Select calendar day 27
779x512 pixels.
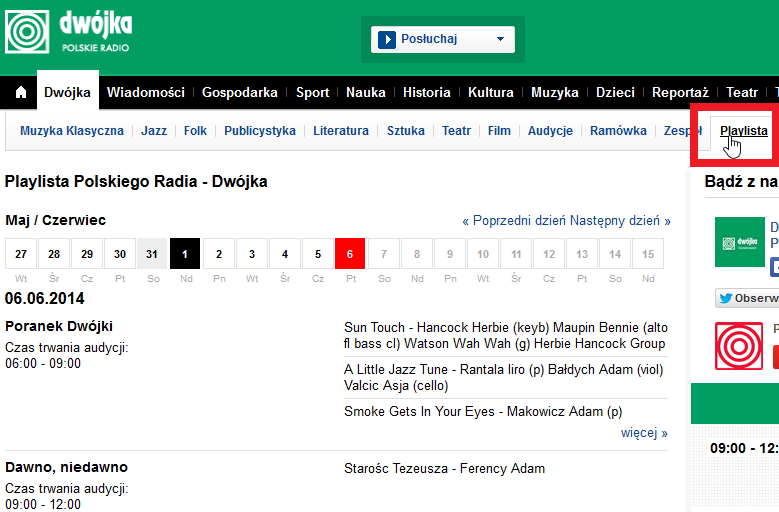point(21,254)
